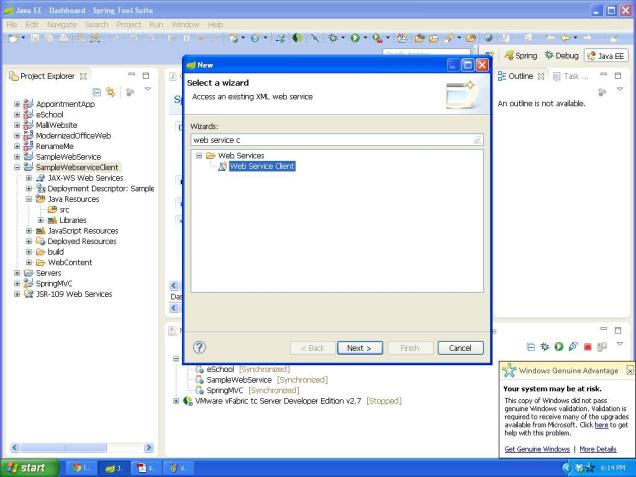636x477 pixels.
Task: Expand the MallWebsite project
Action: pos(17,125)
